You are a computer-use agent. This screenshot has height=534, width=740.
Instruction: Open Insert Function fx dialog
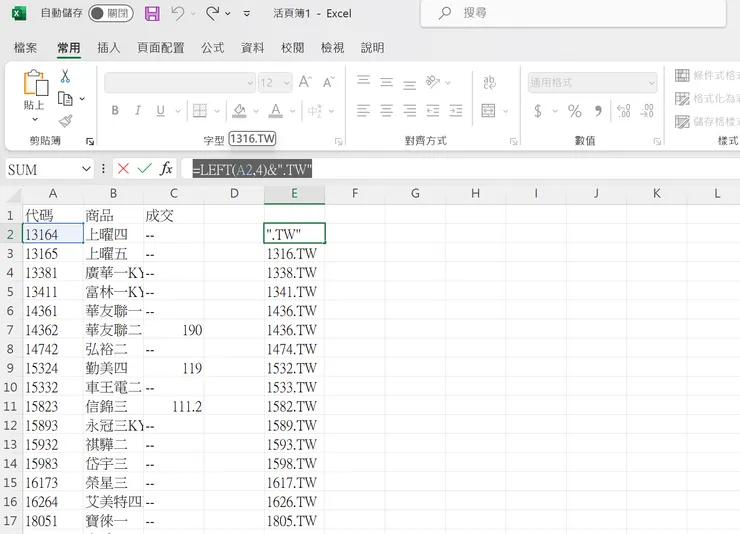[166, 169]
